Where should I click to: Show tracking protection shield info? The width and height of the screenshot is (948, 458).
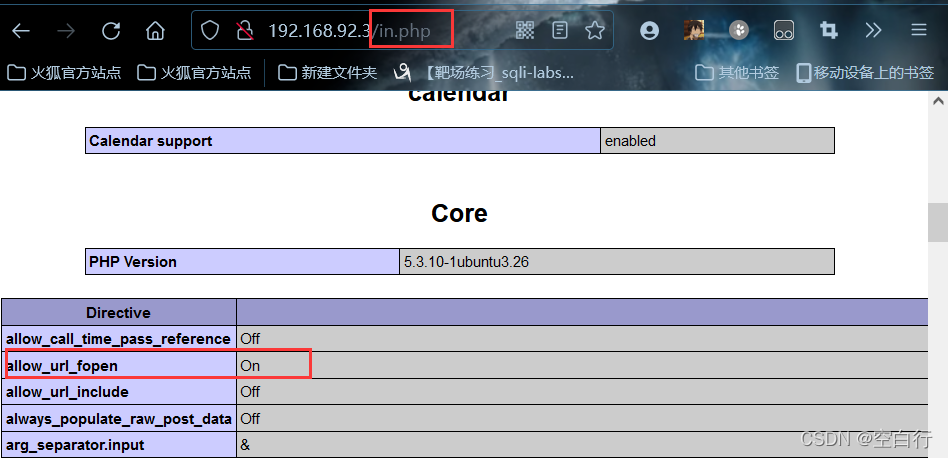(210, 31)
